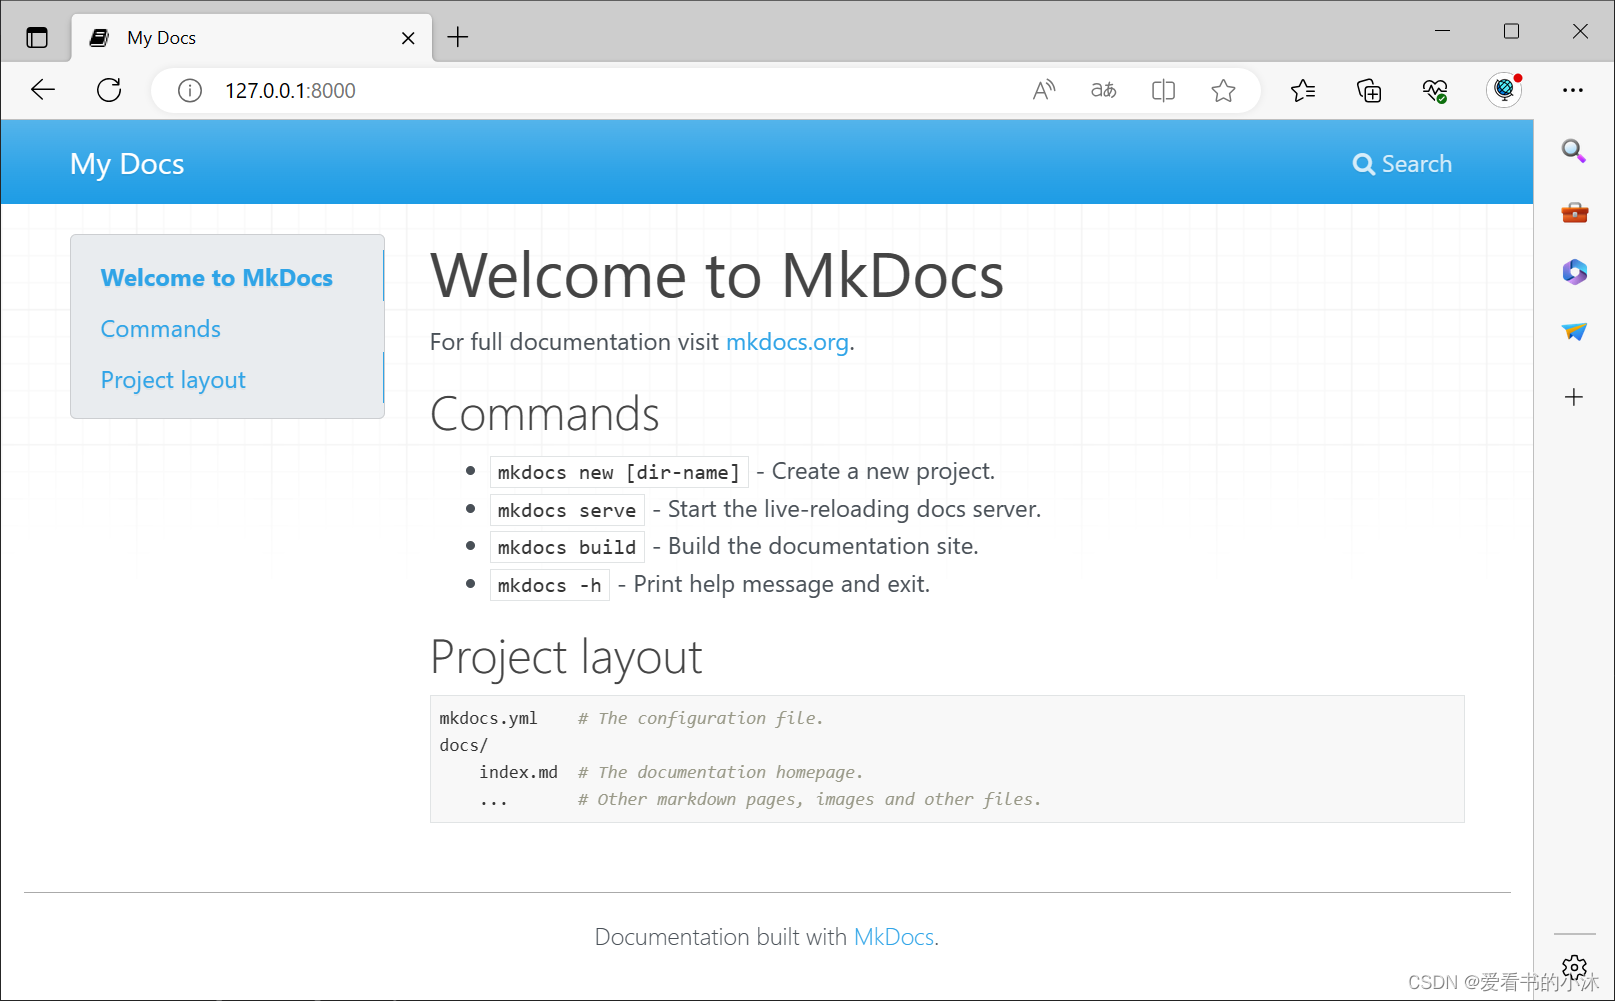The width and height of the screenshot is (1615, 1001).
Task: Close the My Docs tab
Action: pyautogui.click(x=408, y=38)
